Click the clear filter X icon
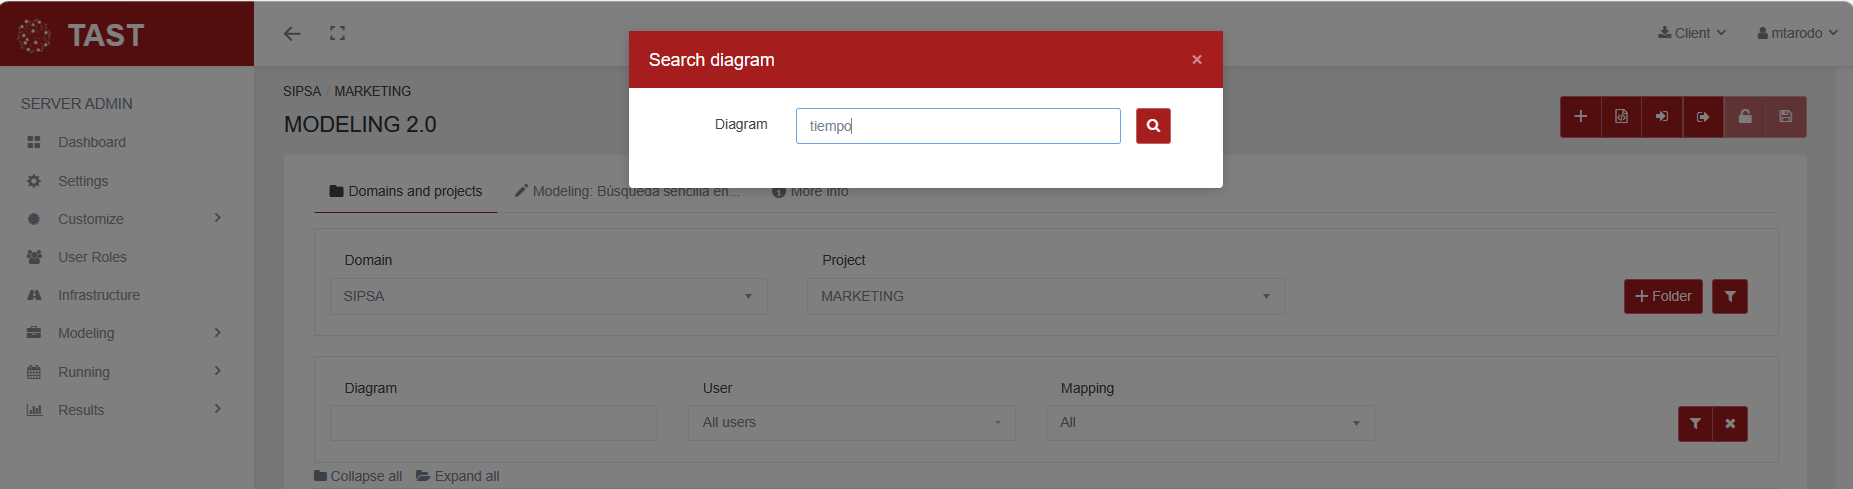This screenshot has height=489, width=1853. point(1730,424)
